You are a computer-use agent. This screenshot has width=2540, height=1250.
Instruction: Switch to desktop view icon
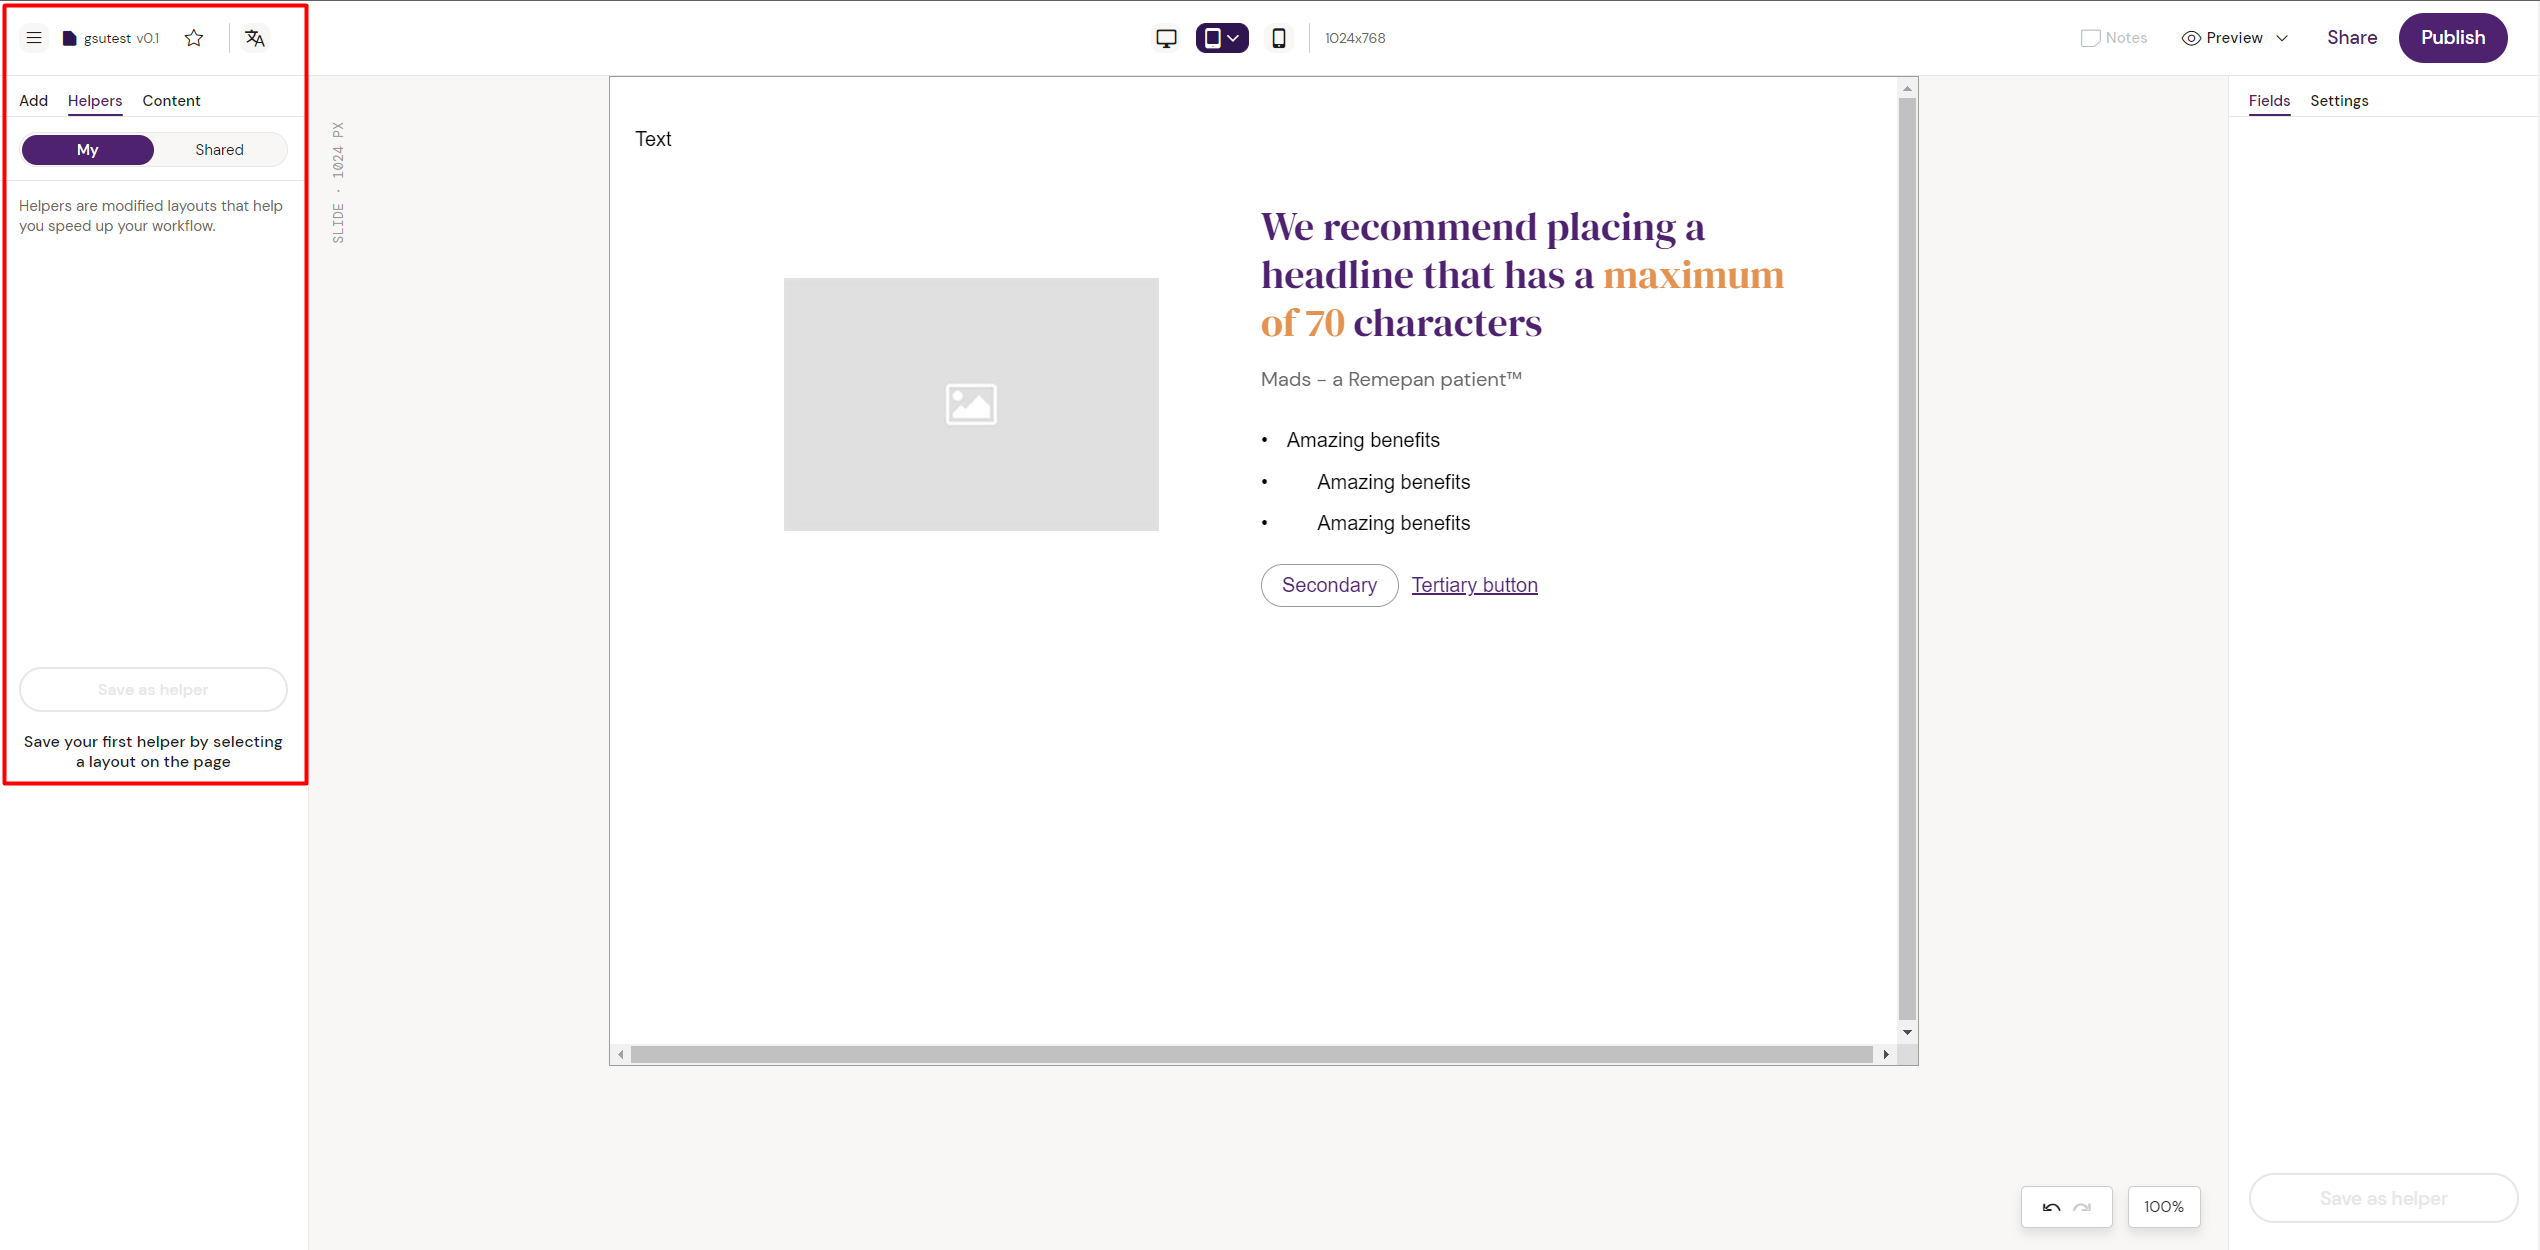[x=1166, y=38]
